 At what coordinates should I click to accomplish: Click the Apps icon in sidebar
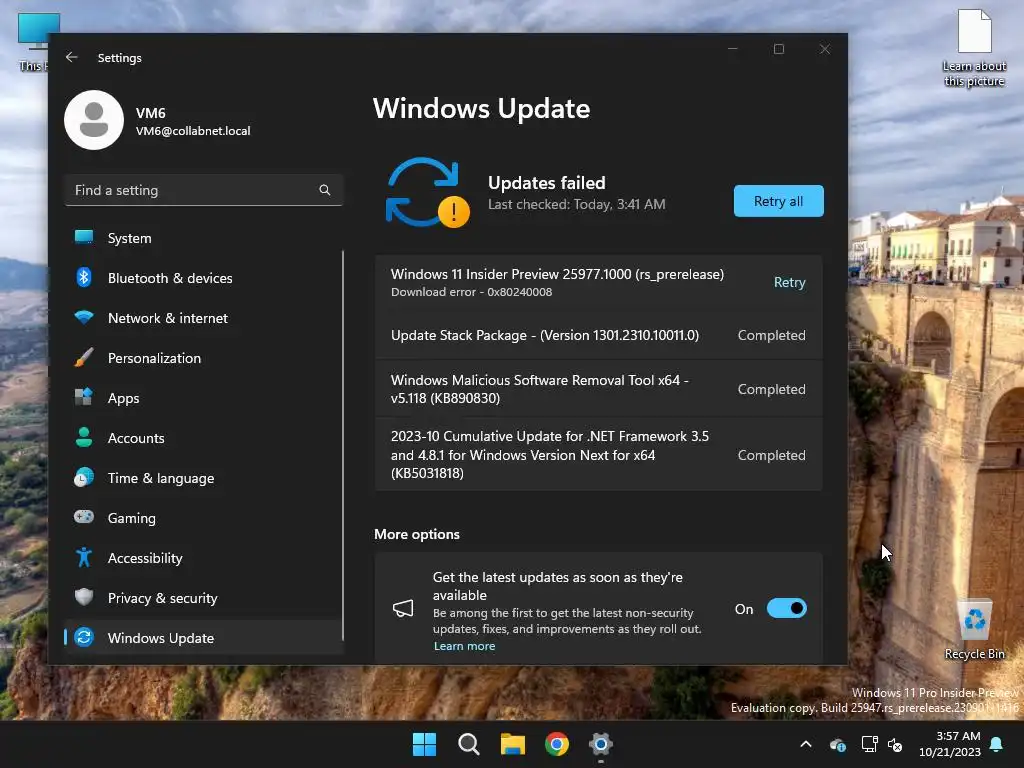pyautogui.click(x=84, y=397)
